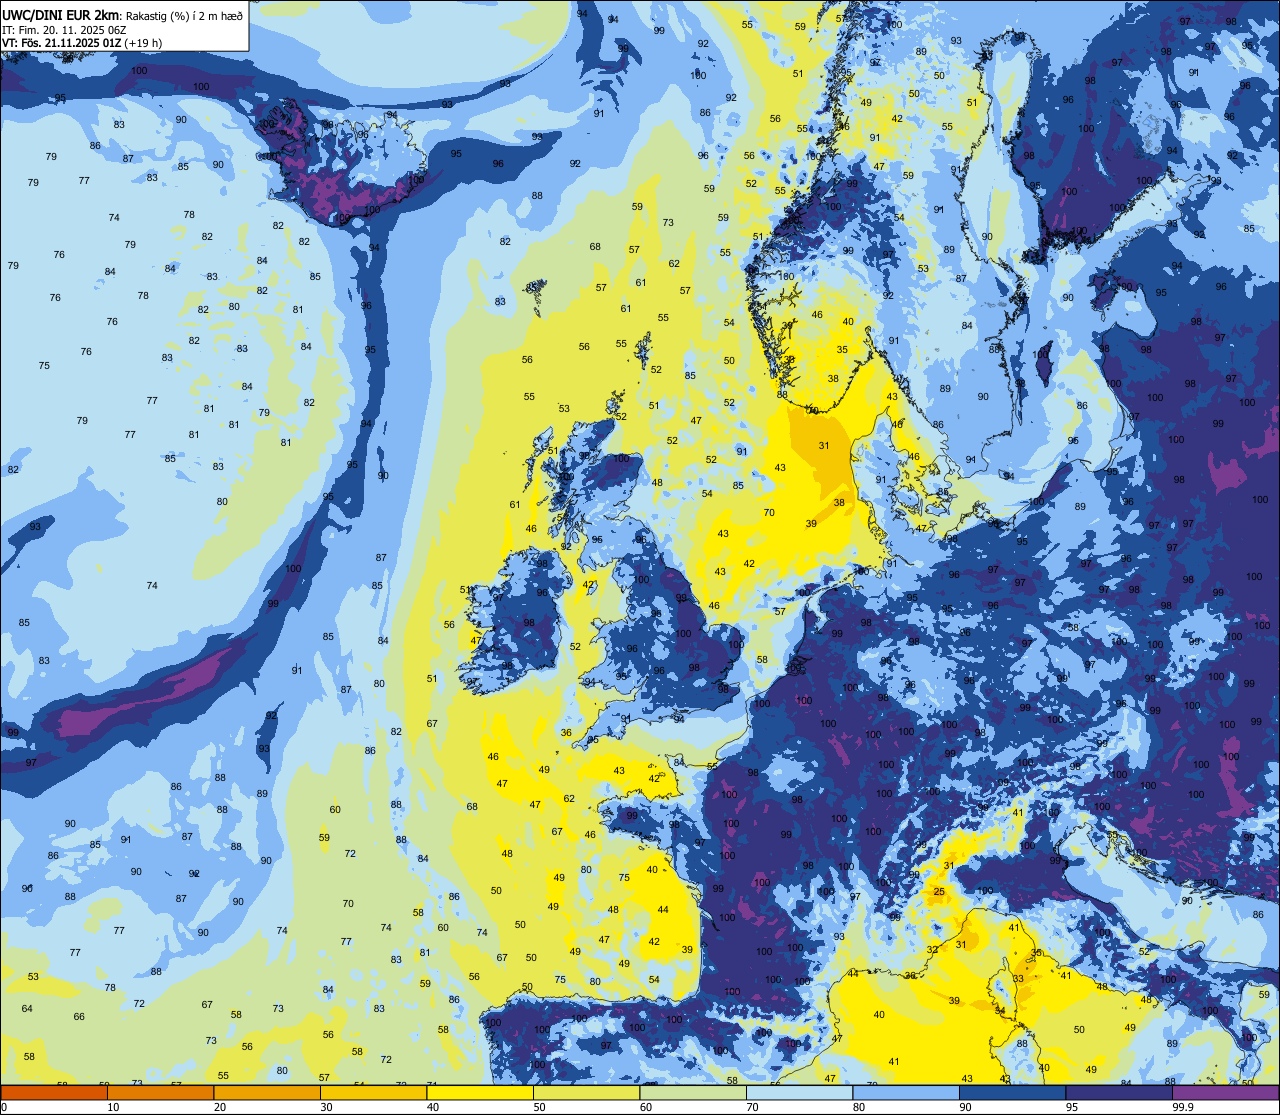Viewport: 1280px width, 1115px height.
Task: Click the legend tick label 95
Action: coord(1072,1107)
